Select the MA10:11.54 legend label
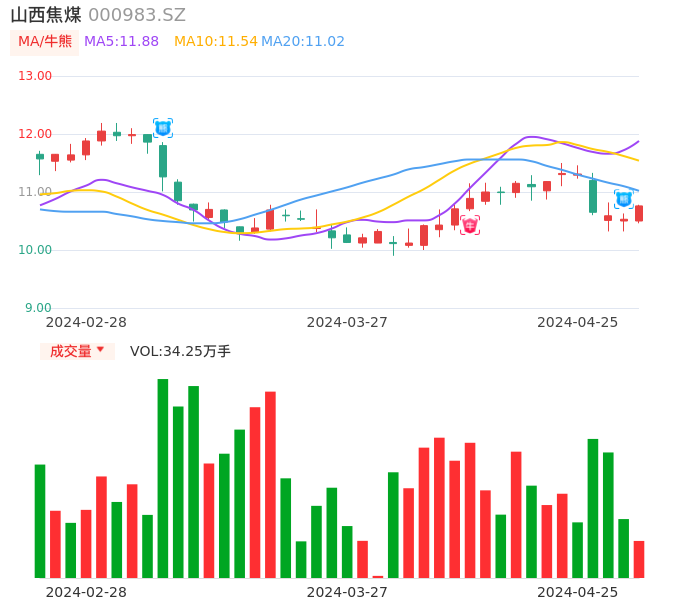 click(x=216, y=42)
